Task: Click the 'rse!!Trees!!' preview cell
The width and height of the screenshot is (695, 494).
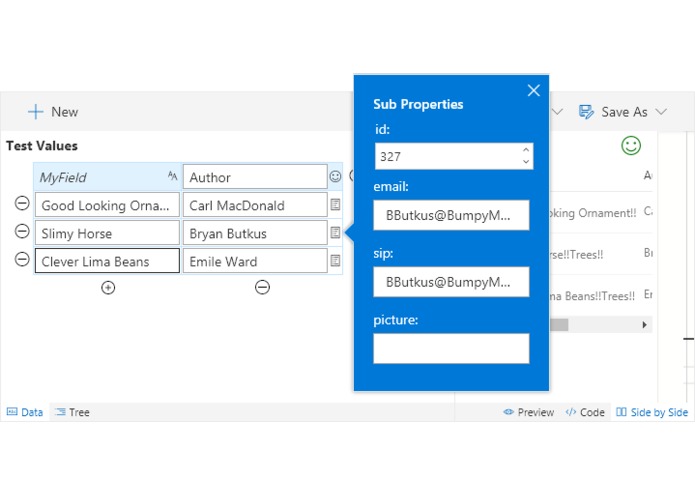Action: [577, 255]
